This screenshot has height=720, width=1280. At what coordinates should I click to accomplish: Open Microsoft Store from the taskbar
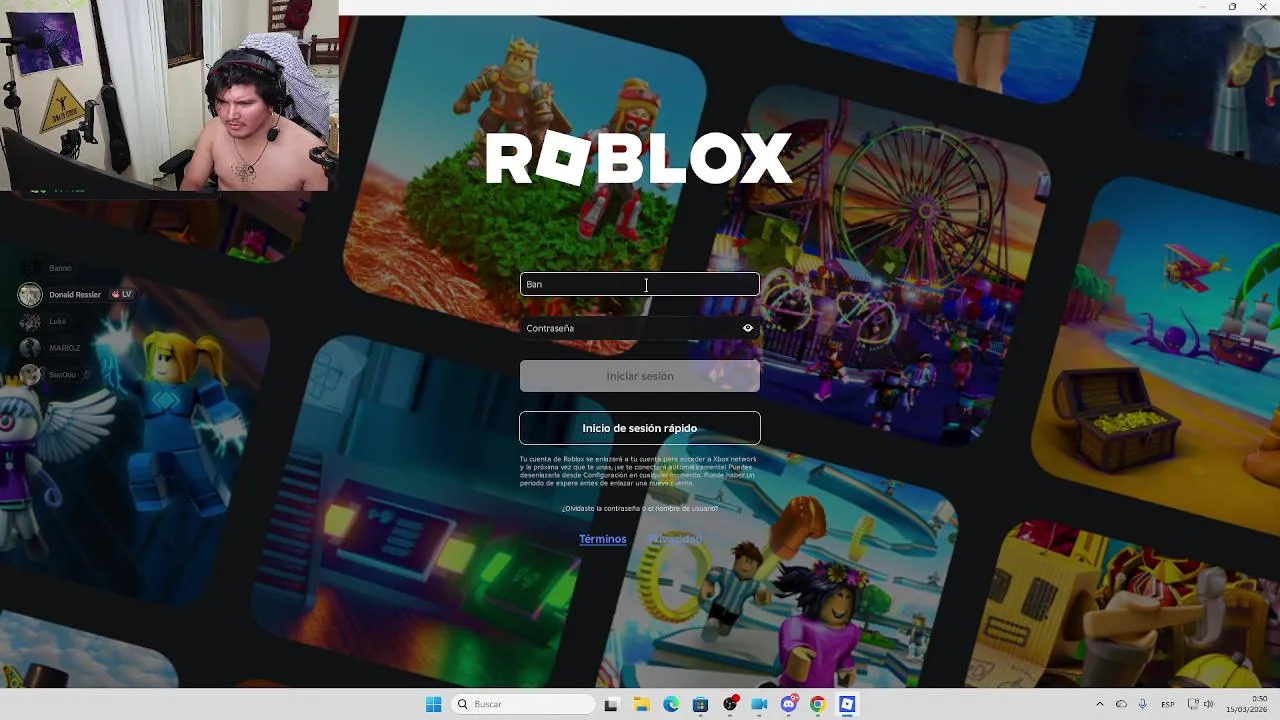(x=700, y=704)
